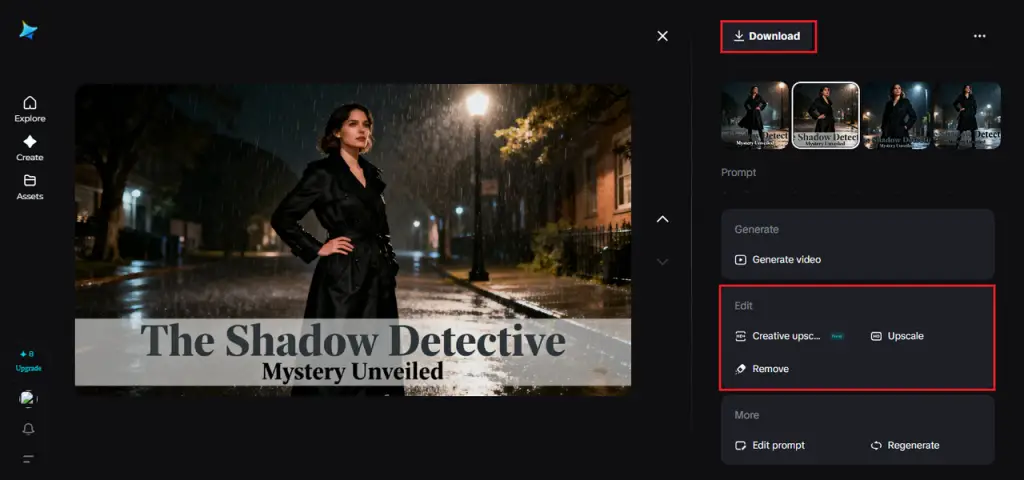Select the second highlighted thumbnail
Viewport: 1024px width, 480px height.
coord(825,116)
